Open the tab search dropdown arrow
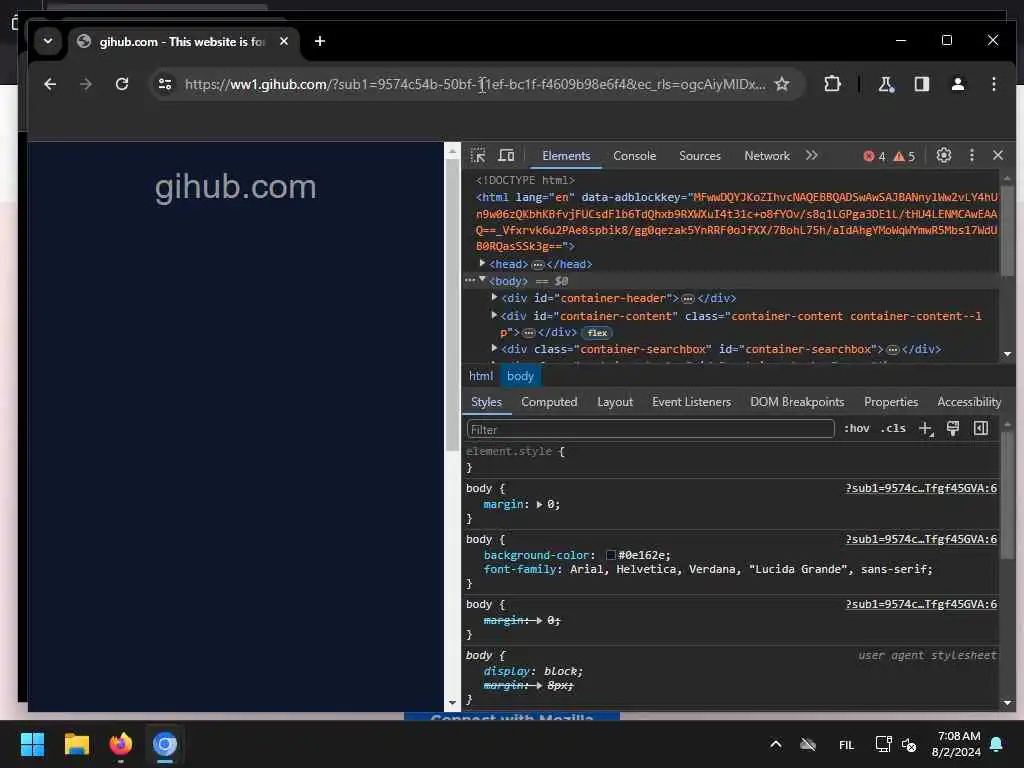This screenshot has width=1024, height=768. coord(48,41)
